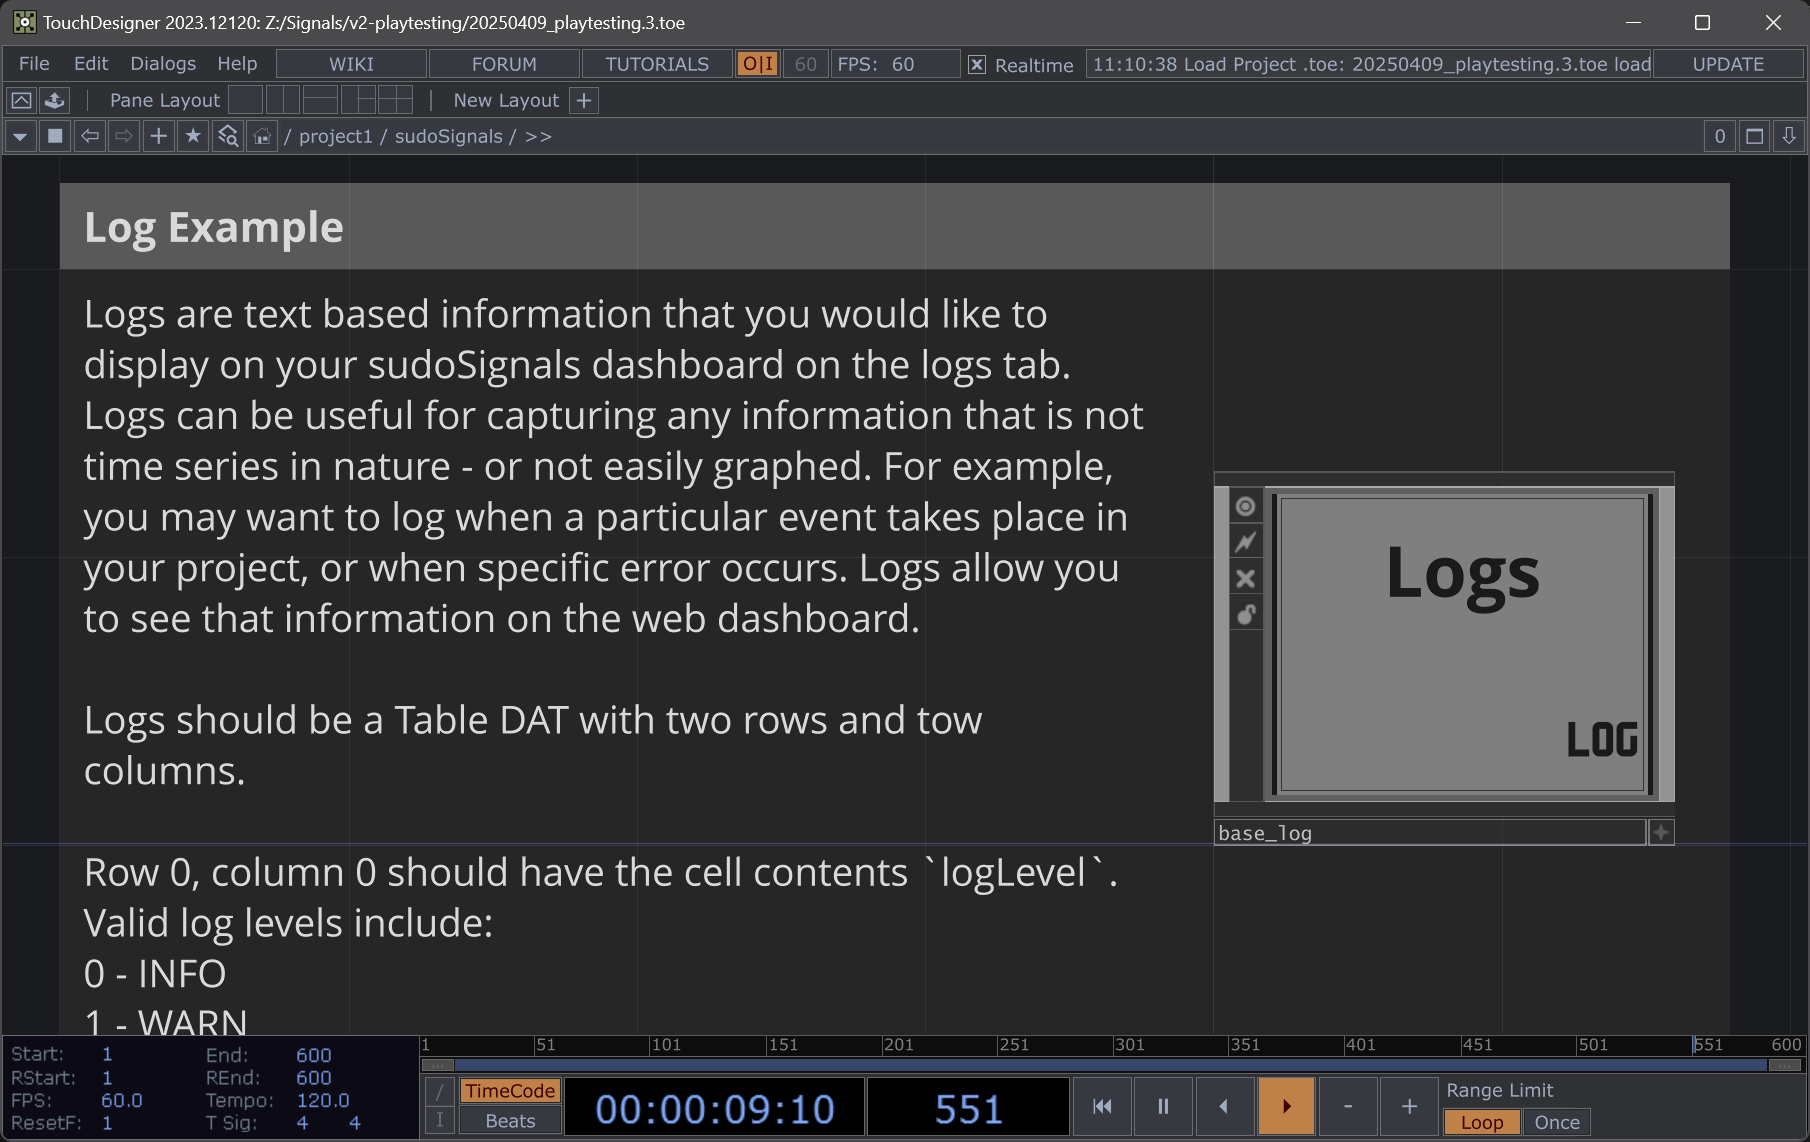Image resolution: width=1810 pixels, height=1142 pixels.
Task: Step forward one frame with plus
Action: pyautogui.click(x=1409, y=1106)
